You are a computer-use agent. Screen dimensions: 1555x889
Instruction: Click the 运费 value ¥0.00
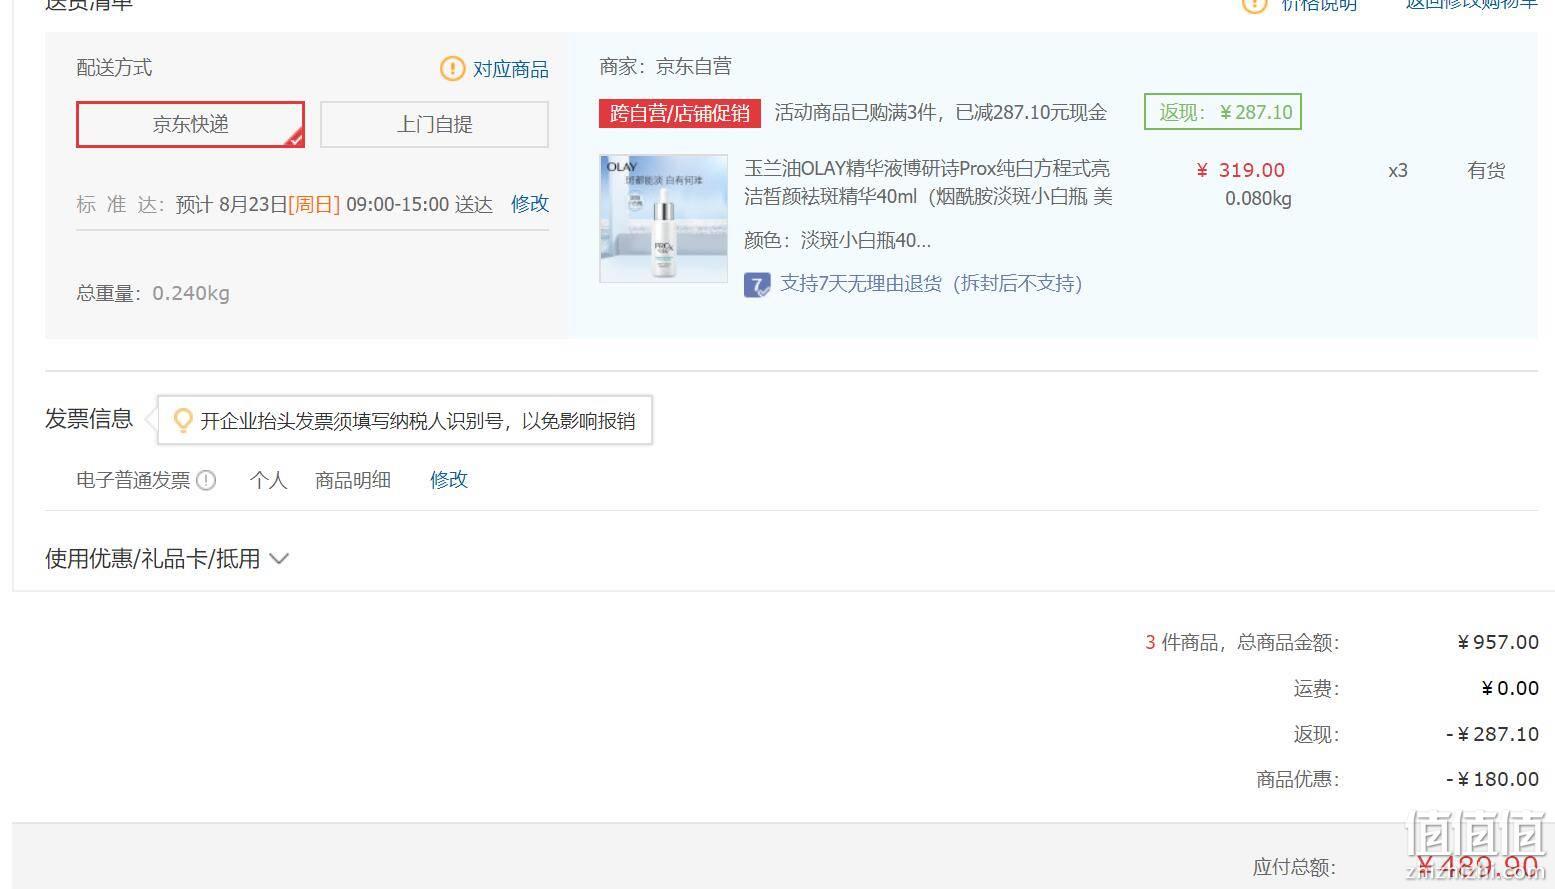pos(1509,688)
